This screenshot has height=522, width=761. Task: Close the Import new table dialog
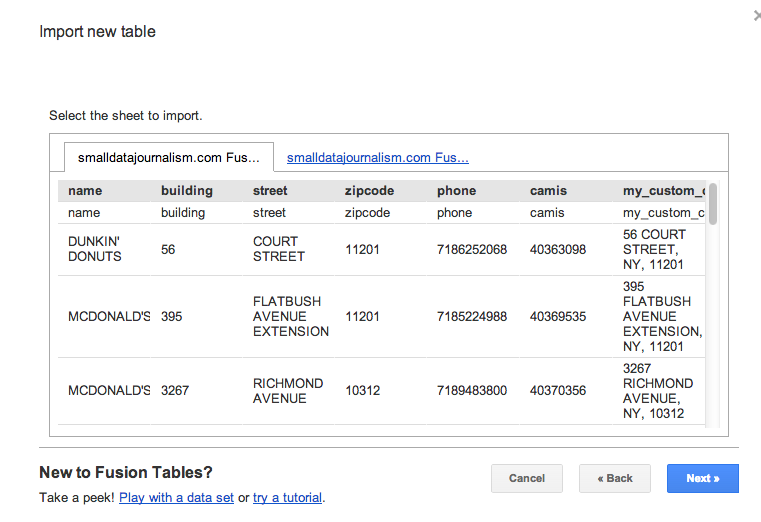(757, 16)
